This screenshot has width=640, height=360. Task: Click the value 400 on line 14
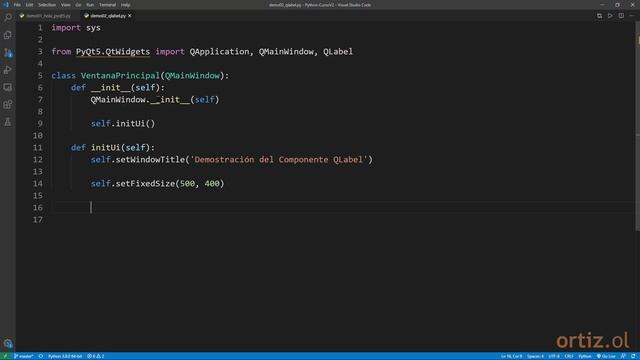212,184
